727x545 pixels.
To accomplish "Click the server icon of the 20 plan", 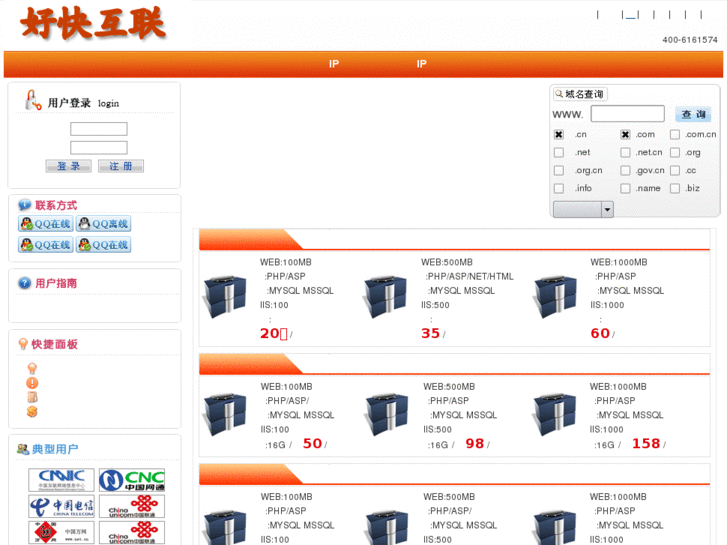I will coord(225,296).
